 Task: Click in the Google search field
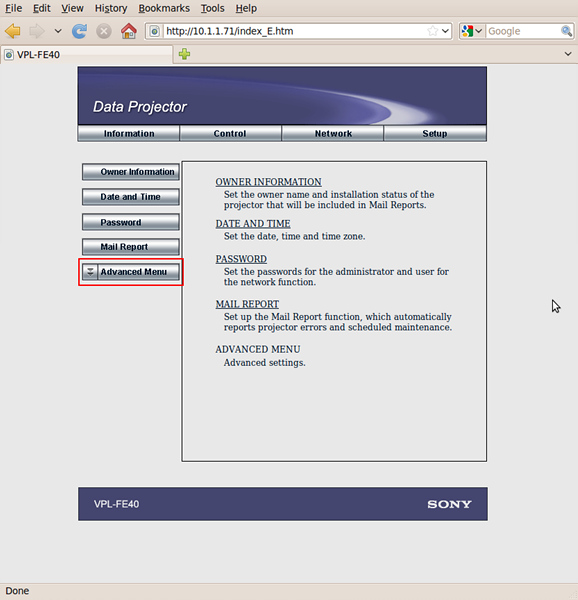click(523, 31)
